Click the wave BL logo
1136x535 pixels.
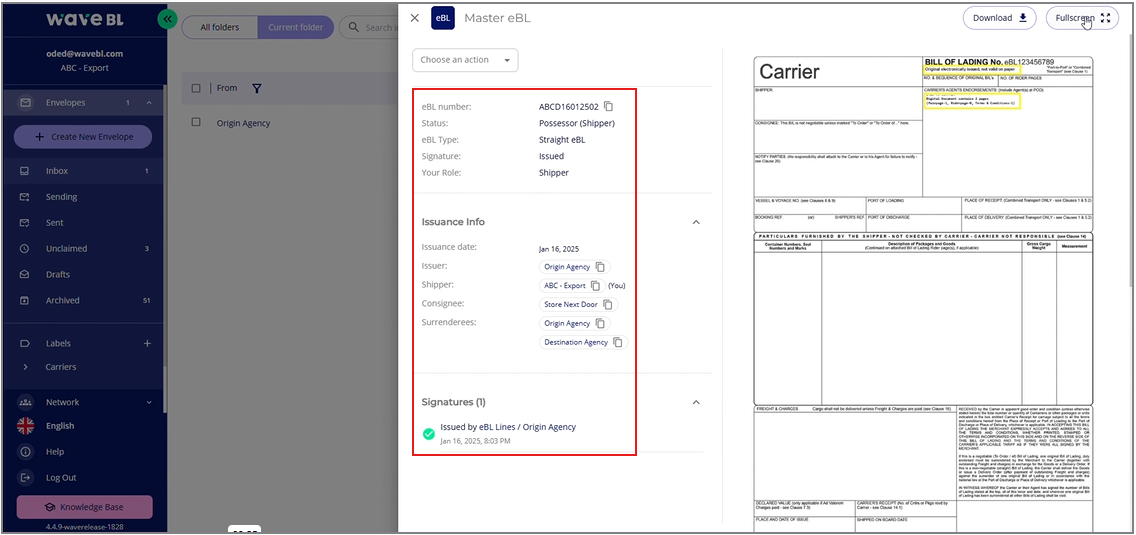85,20
